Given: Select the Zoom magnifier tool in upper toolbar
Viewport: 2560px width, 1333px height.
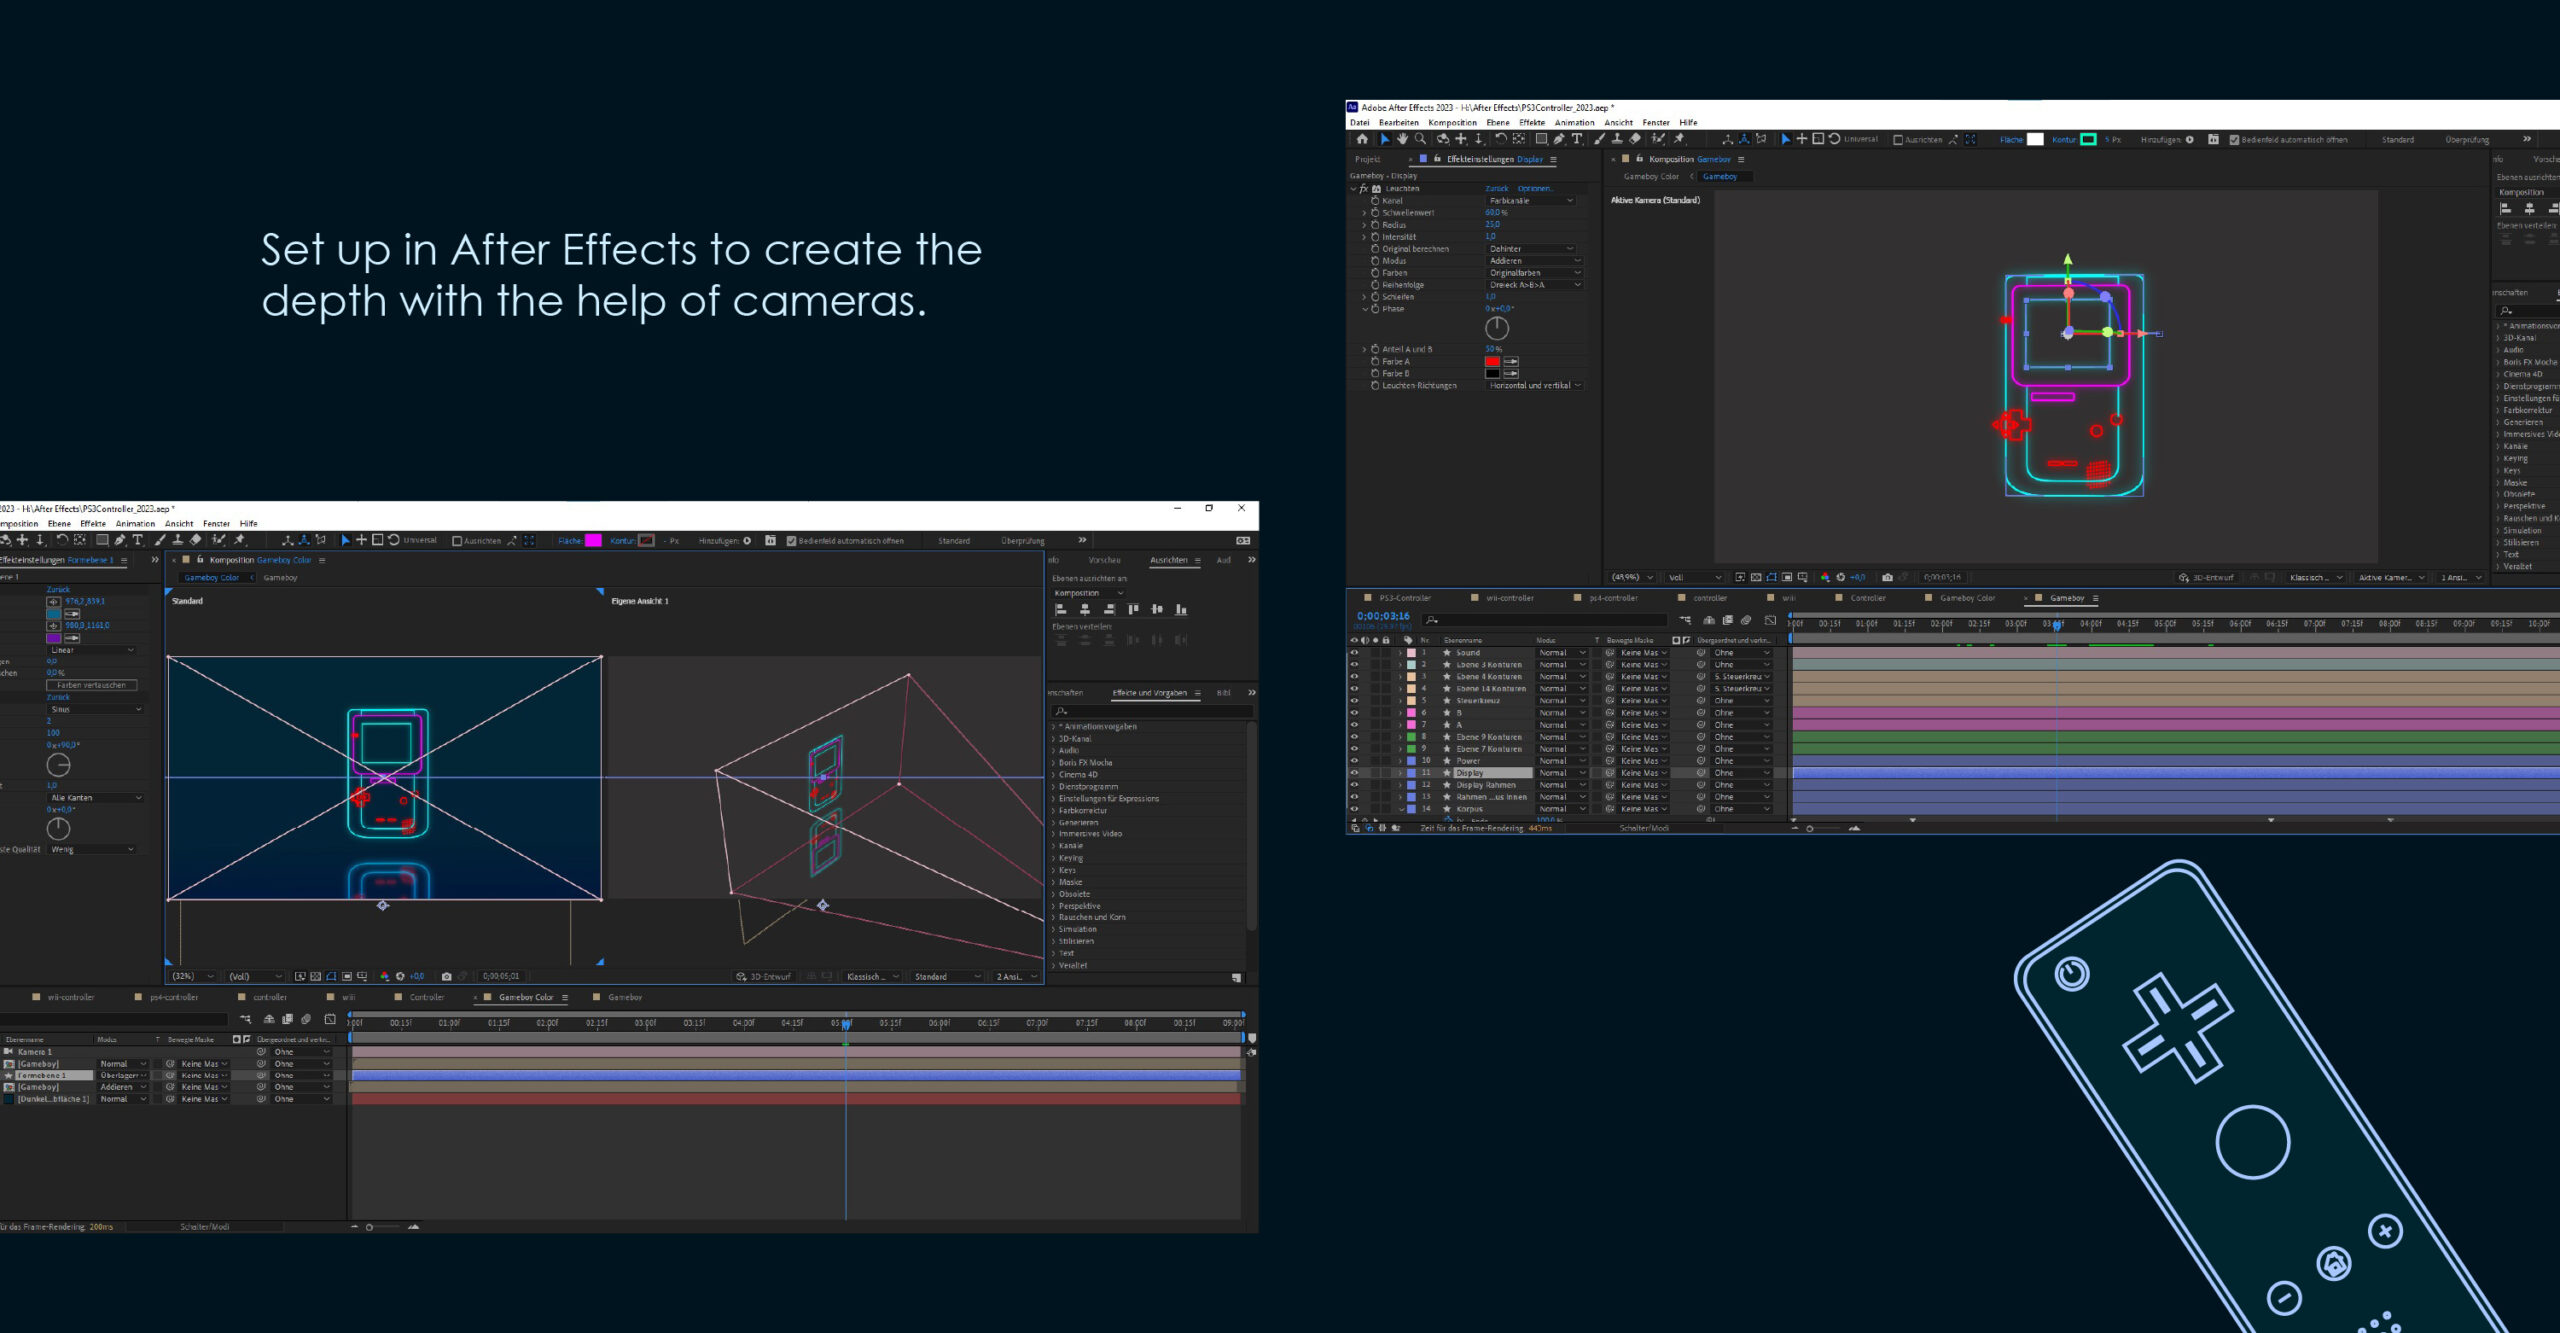Looking at the screenshot, I should click(1420, 140).
